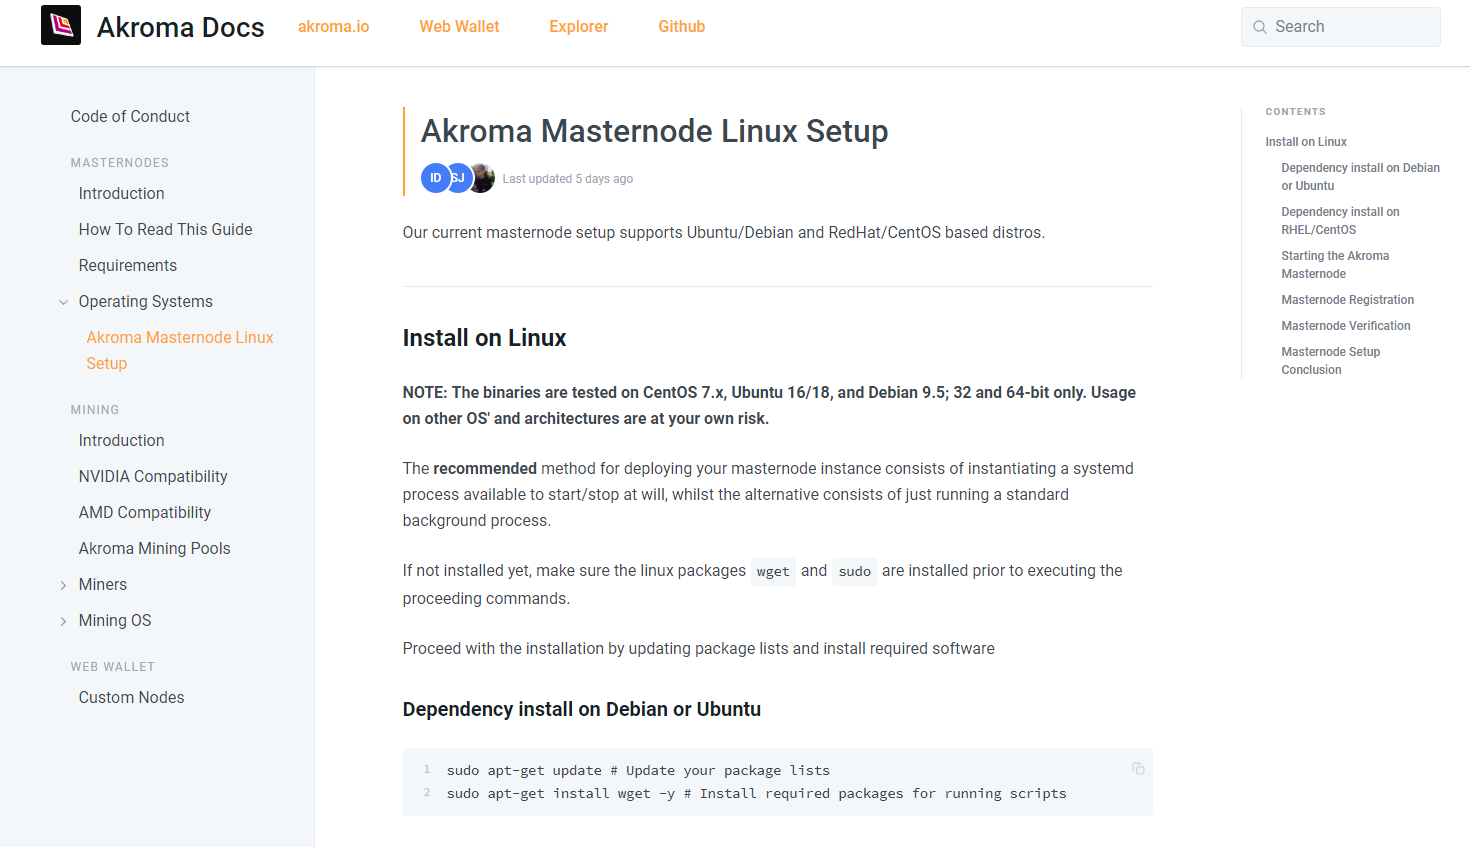Screen dimensions: 1470x847
Task: Open Custom Nodes under Web Wallet
Action: point(132,698)
